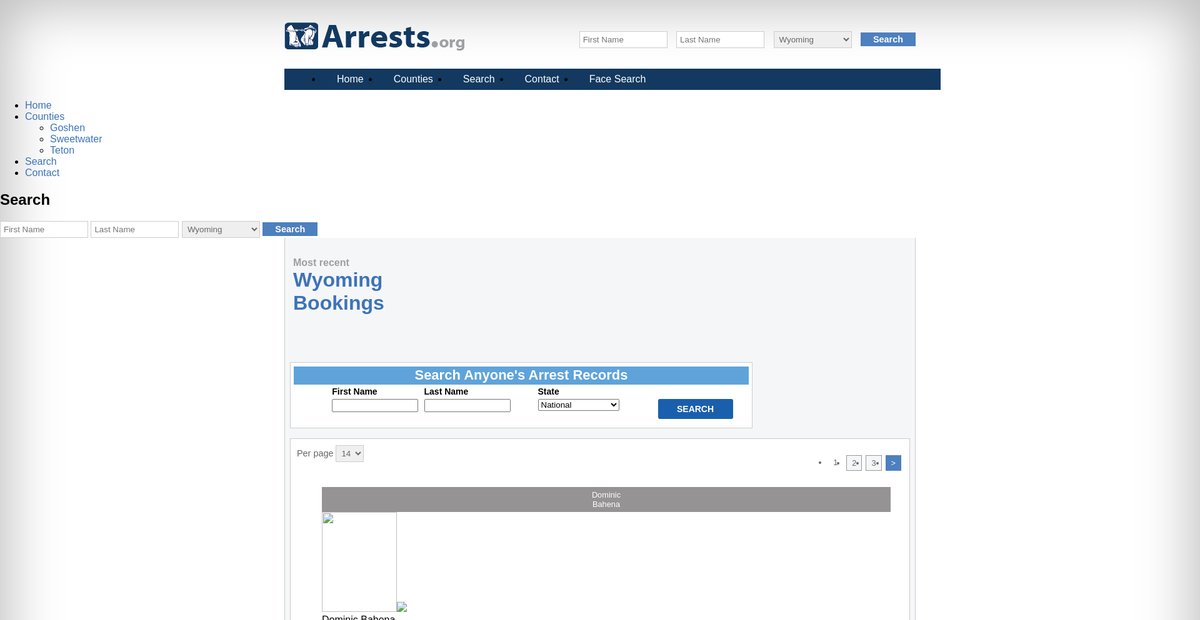Click Last Name field under the Search heading
This screenshot has width=1200, height=620.
(x=135, y=230)
